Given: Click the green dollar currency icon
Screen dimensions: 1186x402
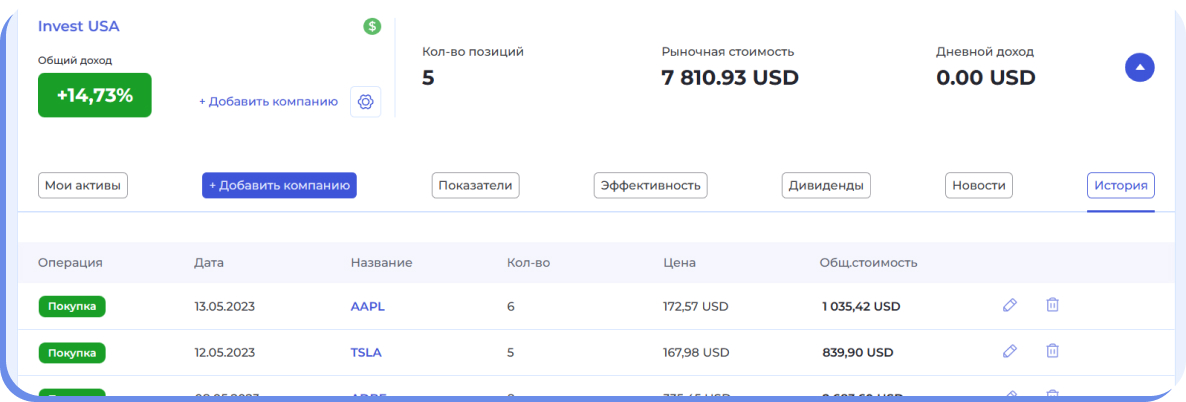Looking at the screenshot, I should (x=372, y=27).
